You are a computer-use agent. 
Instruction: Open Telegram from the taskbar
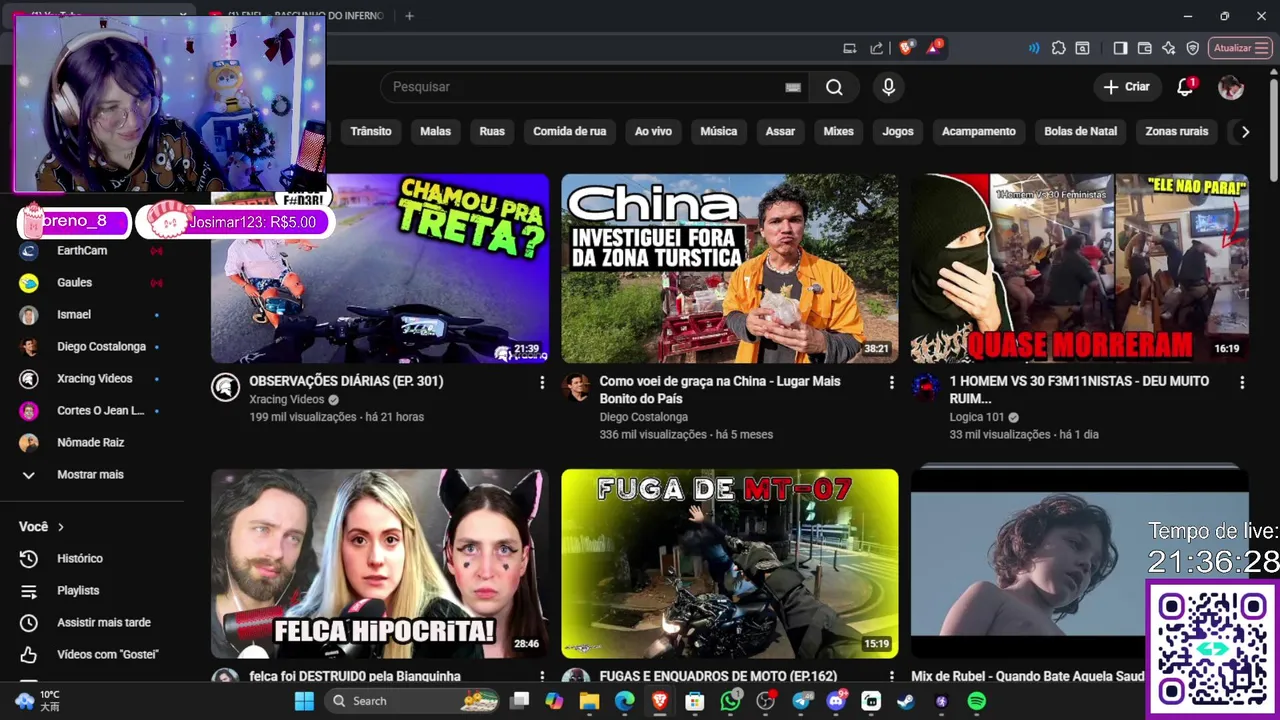801,701
